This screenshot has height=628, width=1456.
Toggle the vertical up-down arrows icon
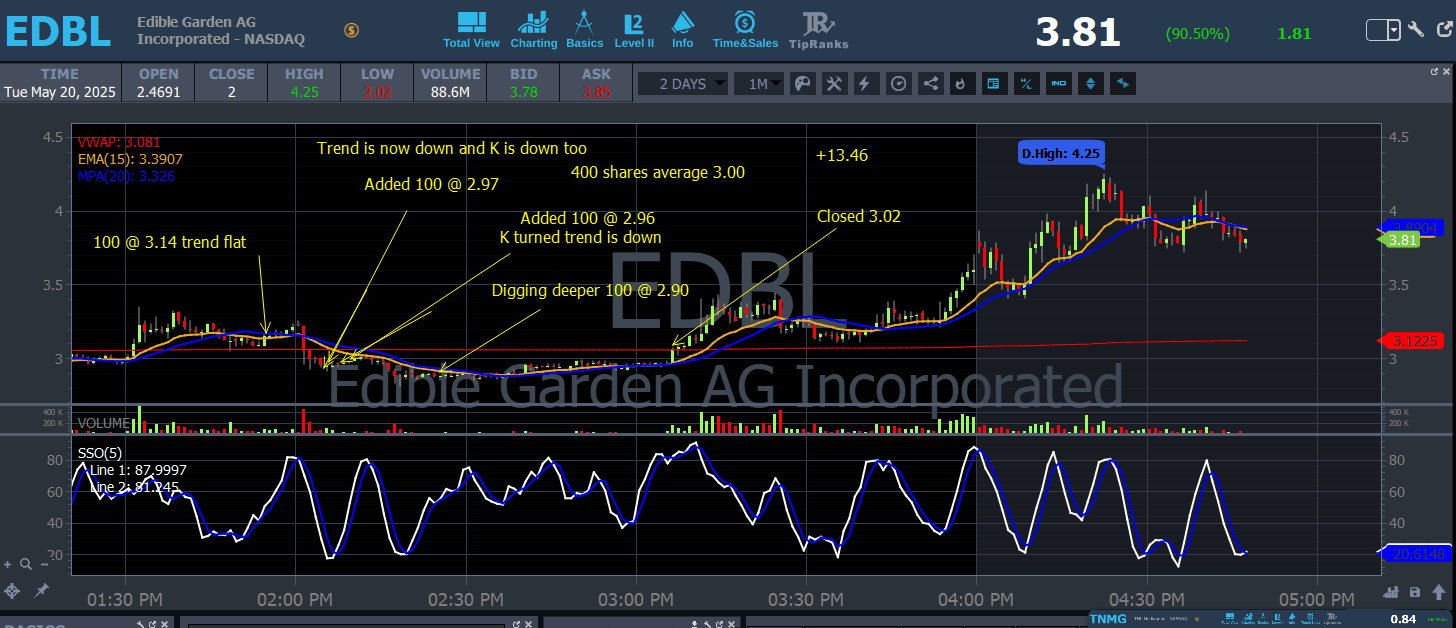point(1091,84)
